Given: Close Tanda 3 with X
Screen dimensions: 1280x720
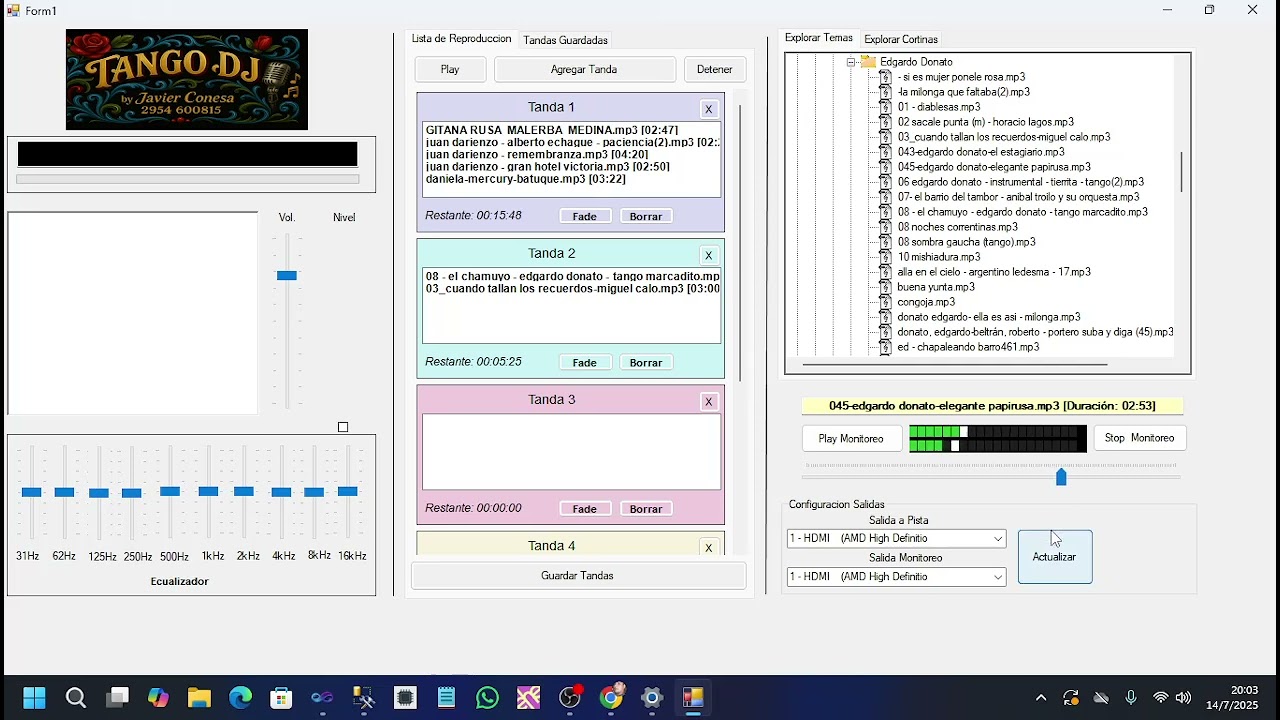Looking at the screenshot, I should [x=709, y=401].
